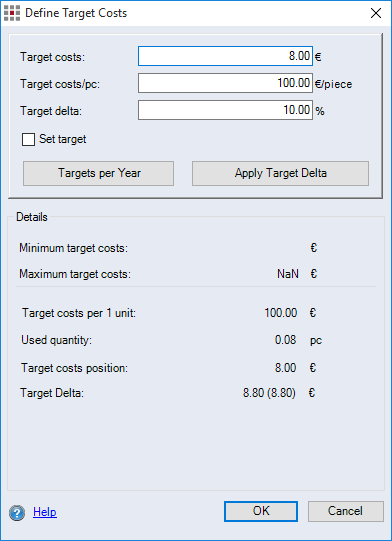Click the €/piece unit label
Image resolution: width=392 pixels, height=541 pixels.
(x=333, y=84)
